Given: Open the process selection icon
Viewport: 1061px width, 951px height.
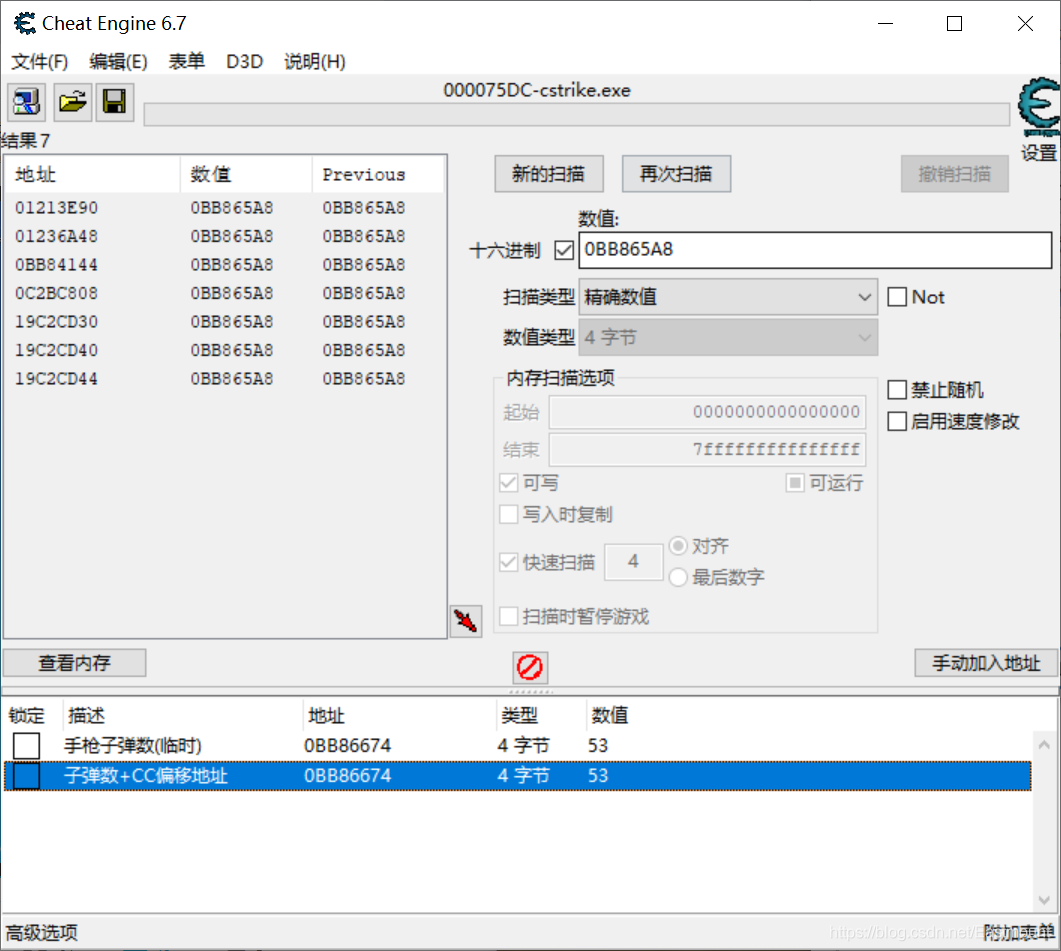Looking at the screenshot, I should (26, 102).
